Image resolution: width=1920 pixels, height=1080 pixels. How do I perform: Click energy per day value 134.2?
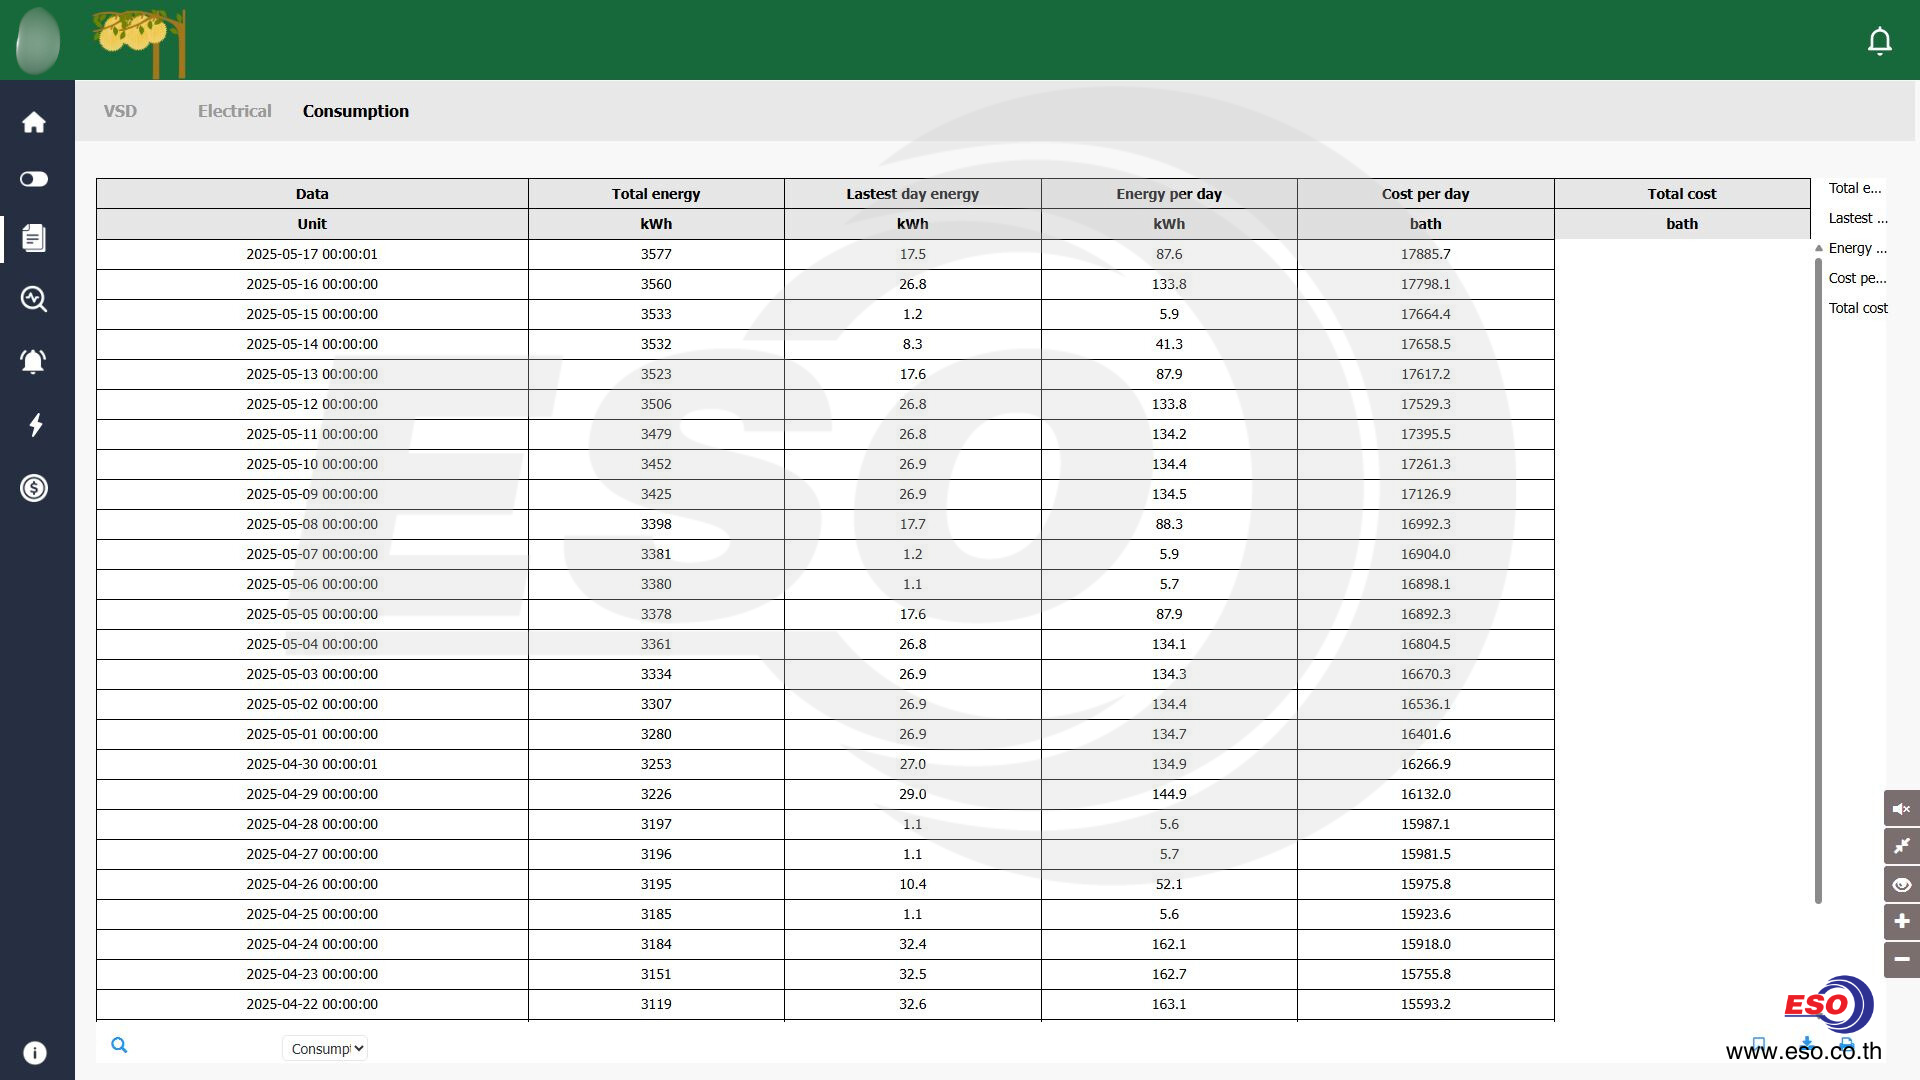[x=1169, y=434]
